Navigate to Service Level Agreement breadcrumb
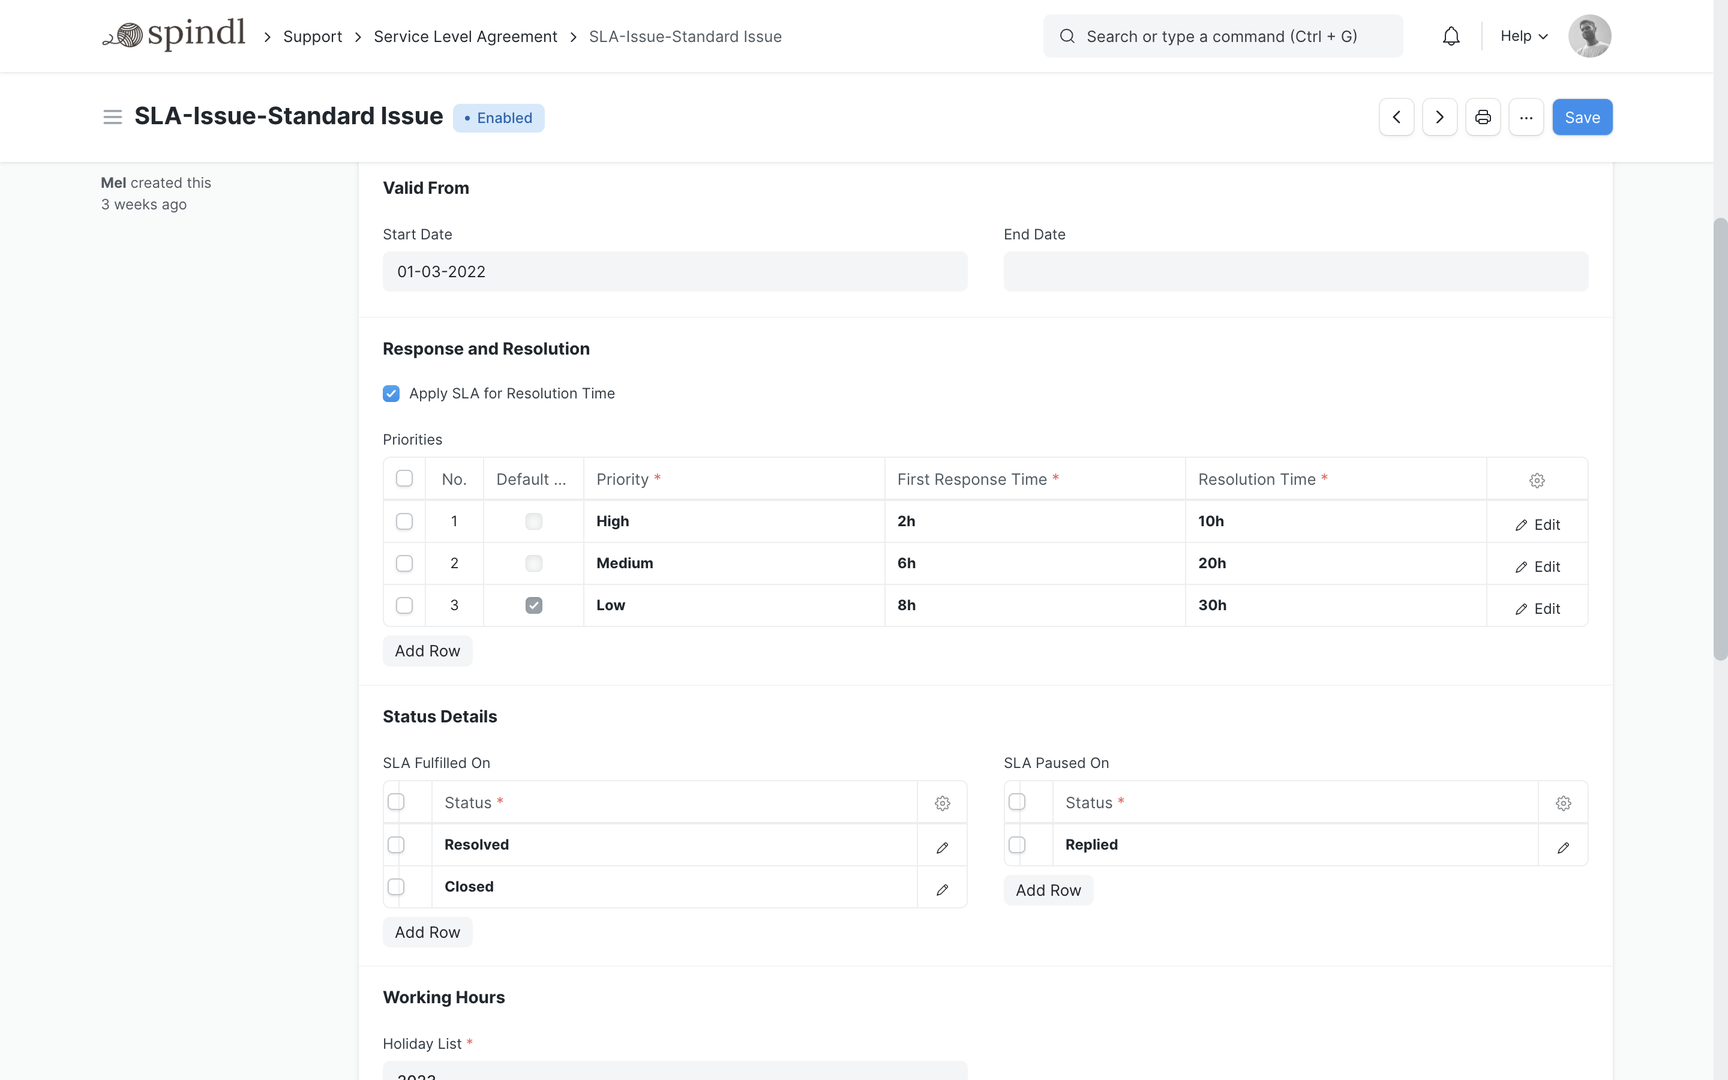This screenshot has width=1728, height=1080. pos(465,37)
